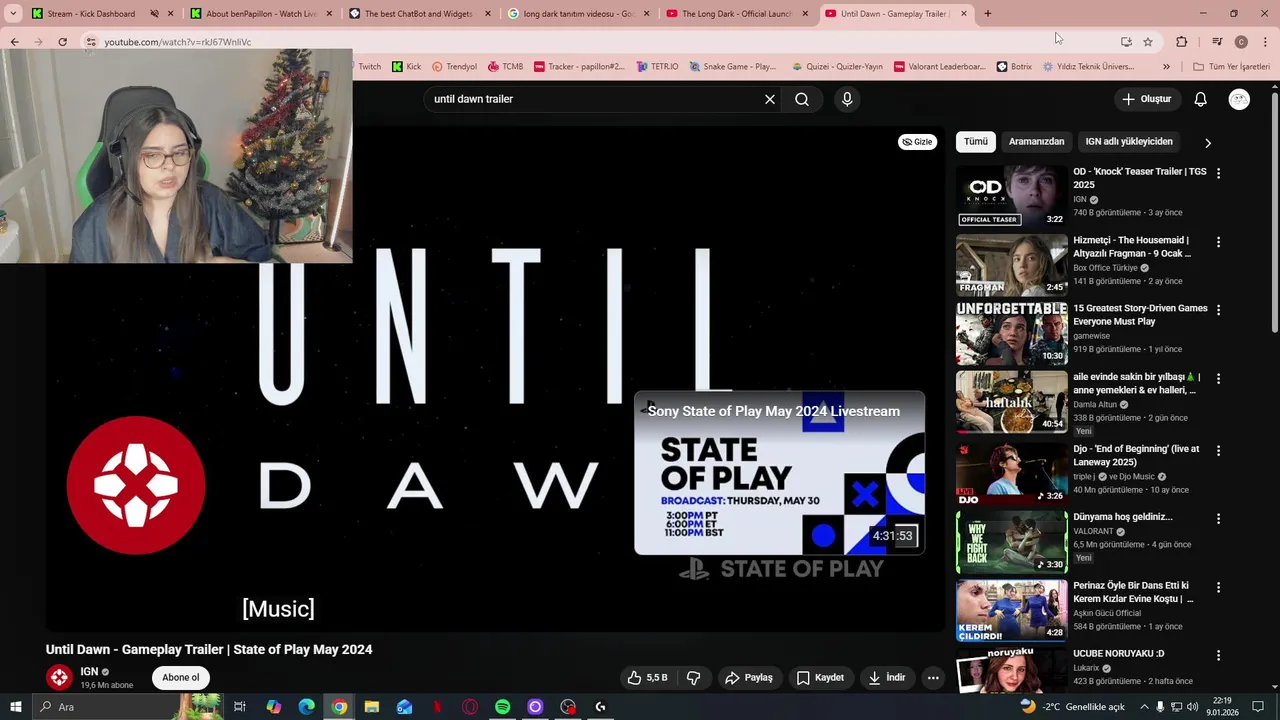Open options for 'OD - Knock' video

coord(1218,173)
